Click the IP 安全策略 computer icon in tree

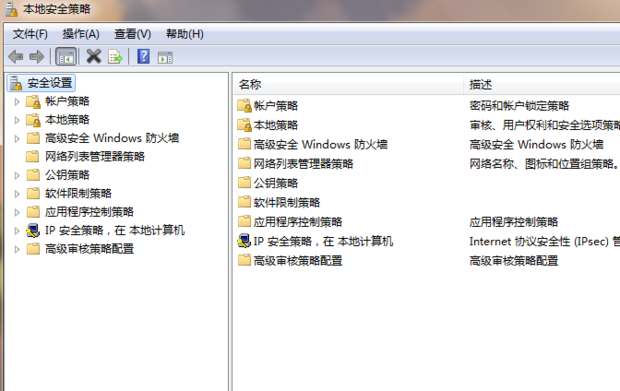click(33, 230)
